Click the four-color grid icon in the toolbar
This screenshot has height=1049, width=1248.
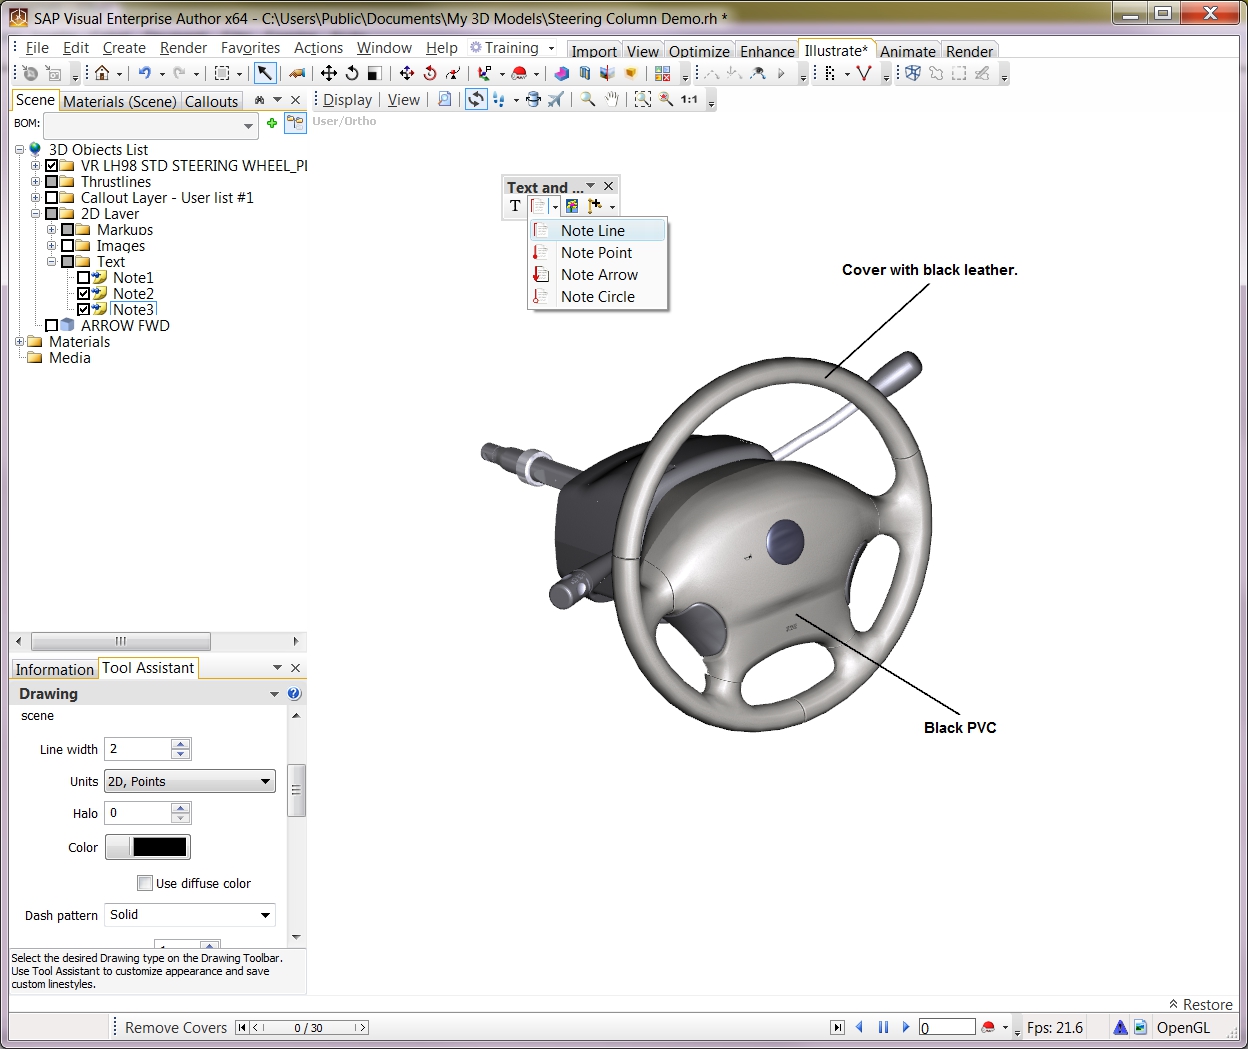662,73
